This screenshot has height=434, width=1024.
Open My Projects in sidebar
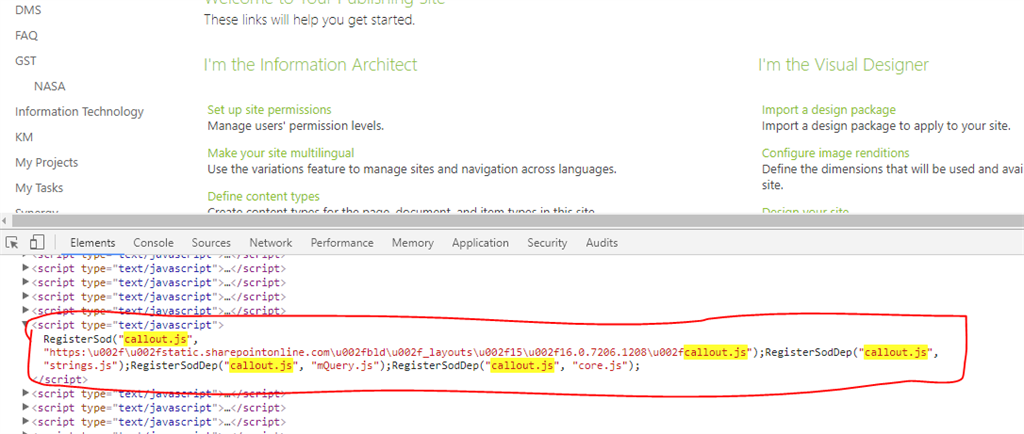pos(46,163)
